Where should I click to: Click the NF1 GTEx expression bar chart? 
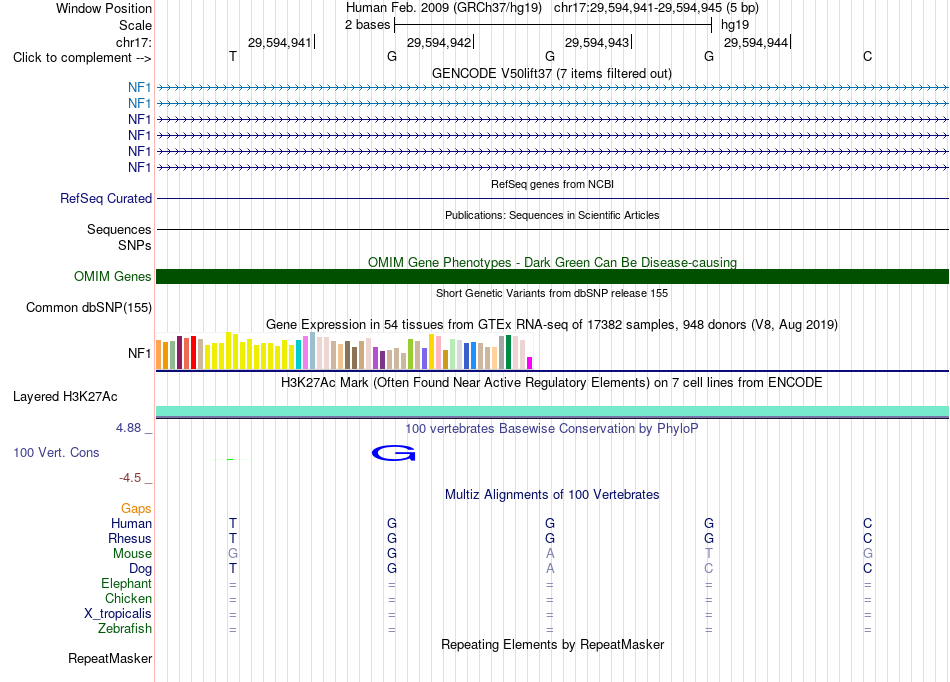pos(344,351)
